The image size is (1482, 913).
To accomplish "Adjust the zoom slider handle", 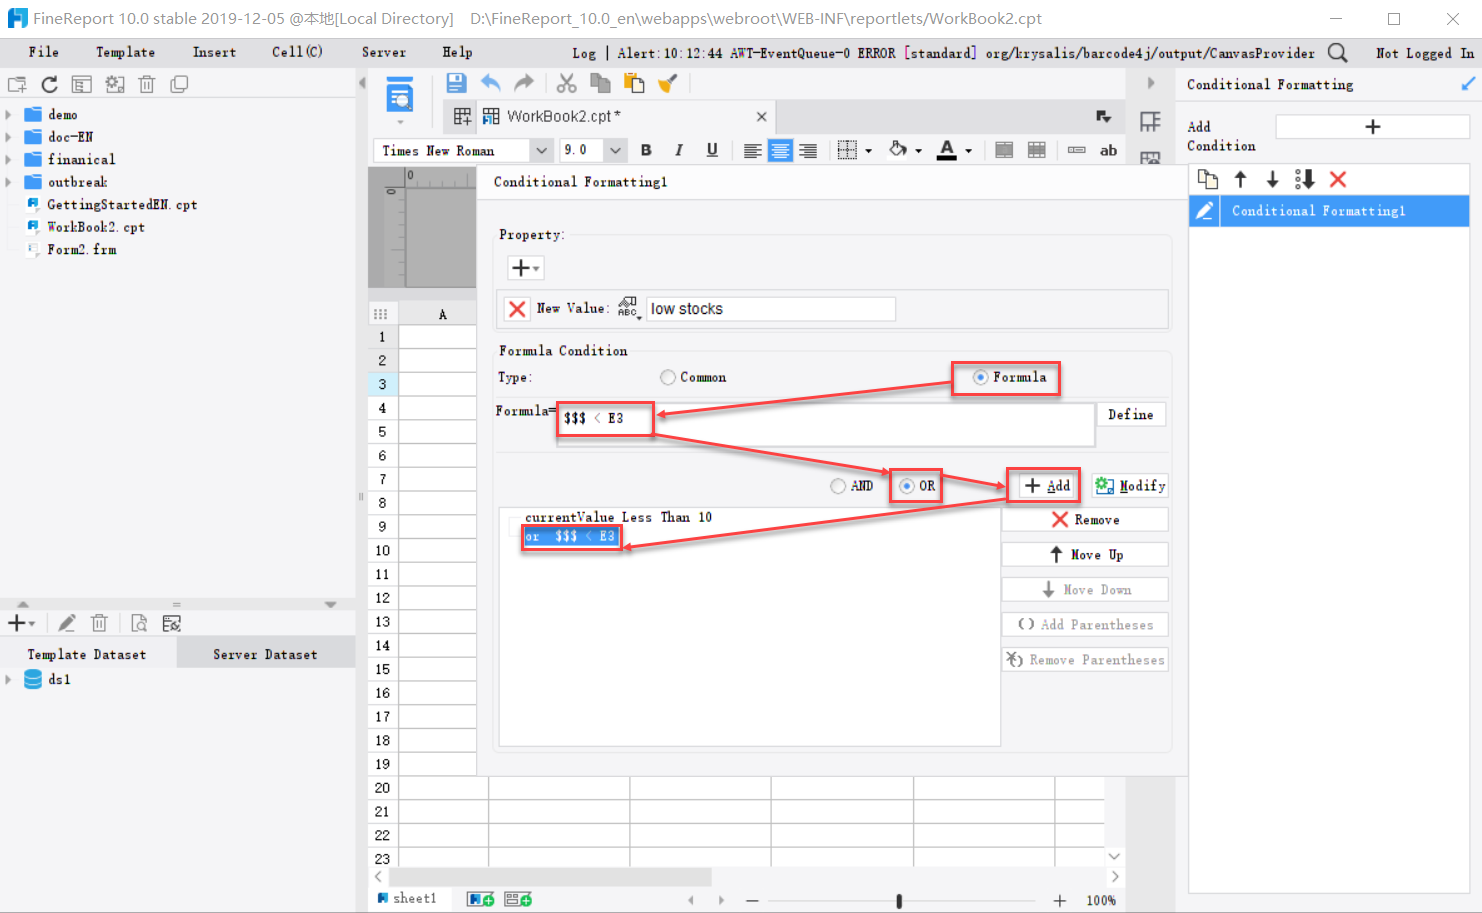I will (x=899, y=901).
